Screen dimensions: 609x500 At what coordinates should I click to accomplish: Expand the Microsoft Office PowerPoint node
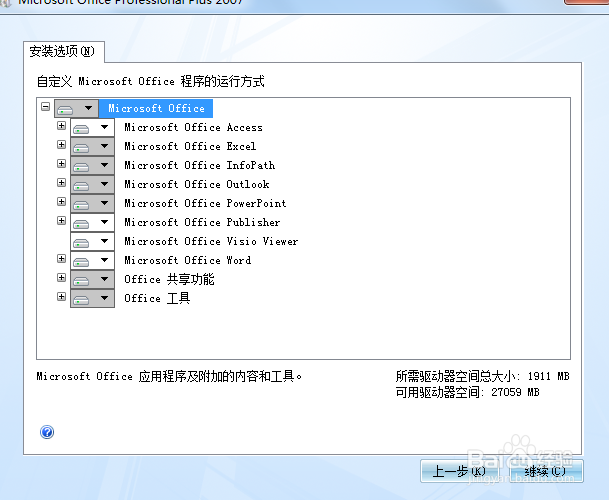pyautogui.click(x=61, y=201)
